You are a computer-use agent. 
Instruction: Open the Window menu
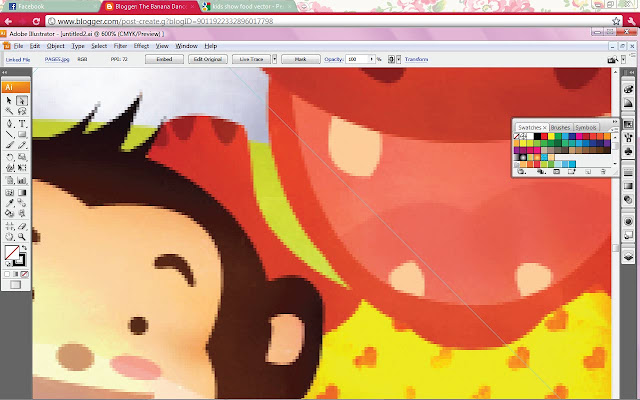pyautogui.click(x=186, y=46)
